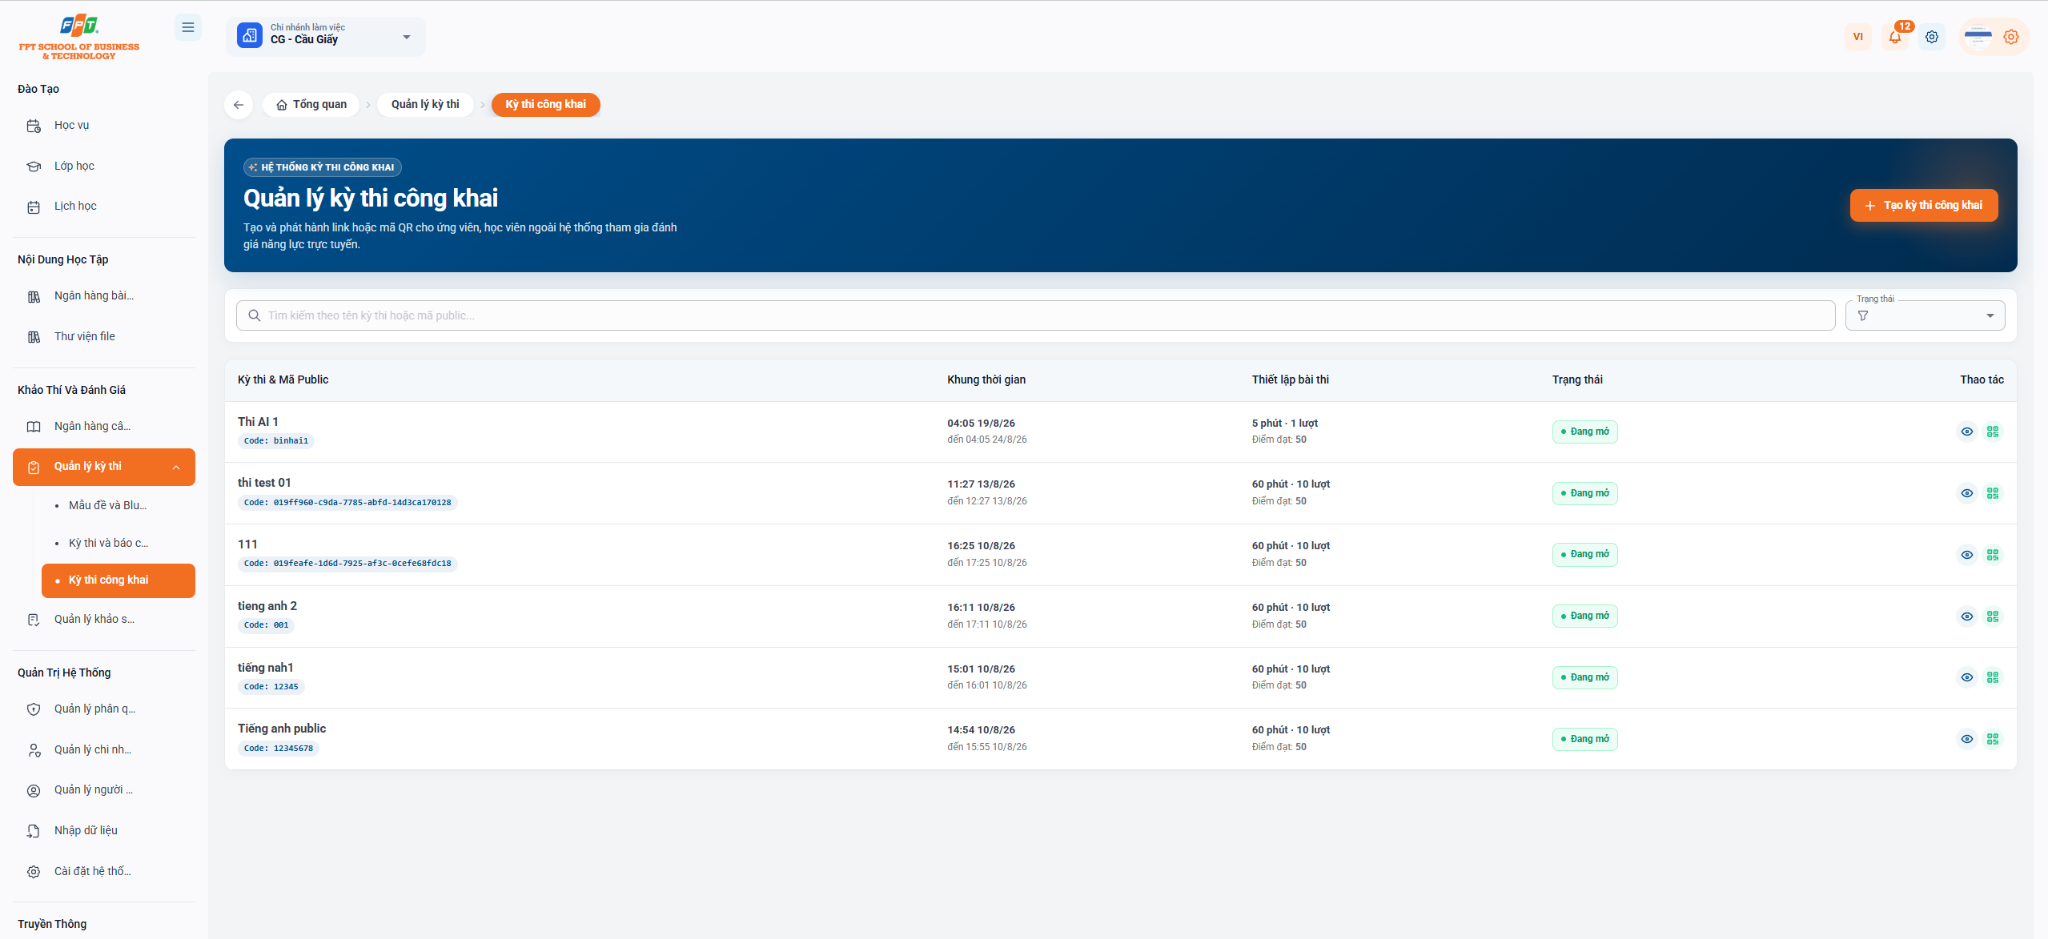Open Quản lý chi nh... sidebar item
The height and width of the screenshot is (939, 2048).
pos(104,750)
